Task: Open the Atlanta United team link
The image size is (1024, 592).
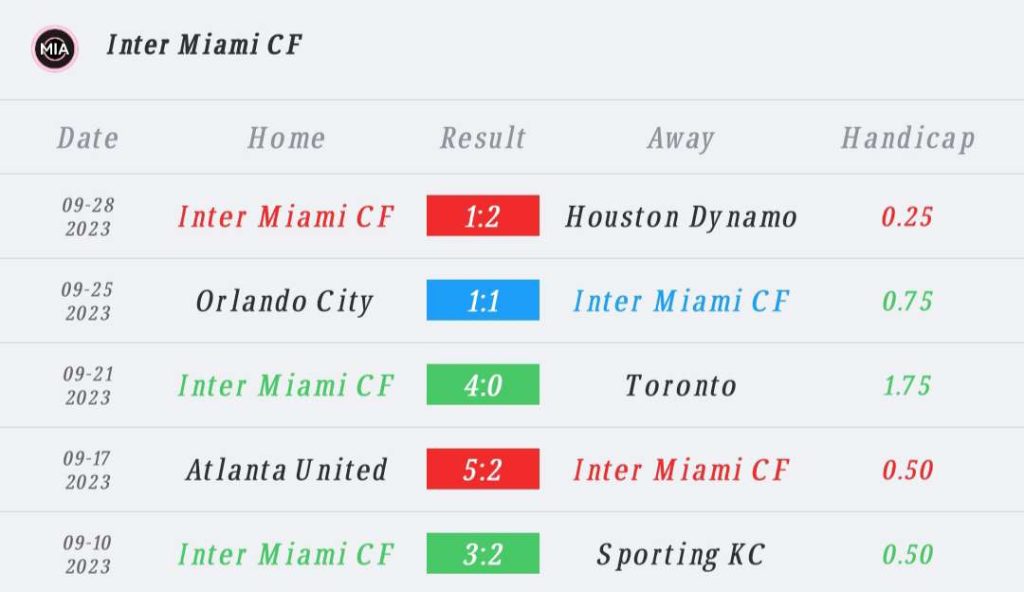Action: (x=286, y=469)
